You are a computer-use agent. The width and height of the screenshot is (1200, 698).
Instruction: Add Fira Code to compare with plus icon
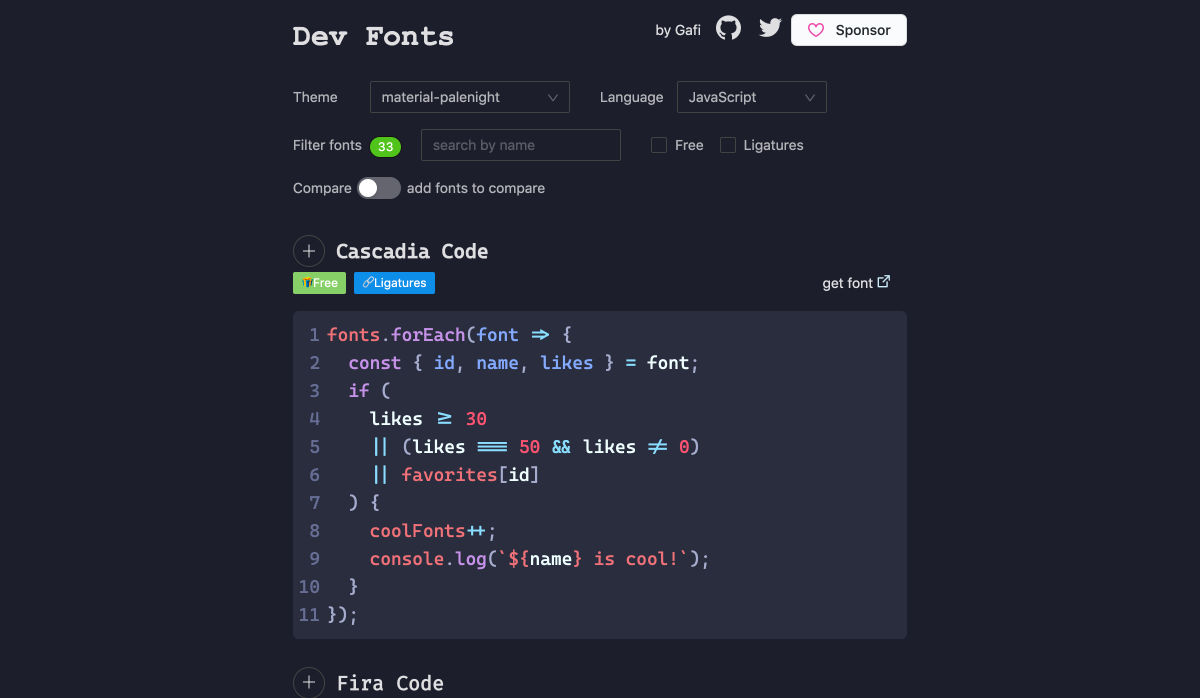point(309,683)
